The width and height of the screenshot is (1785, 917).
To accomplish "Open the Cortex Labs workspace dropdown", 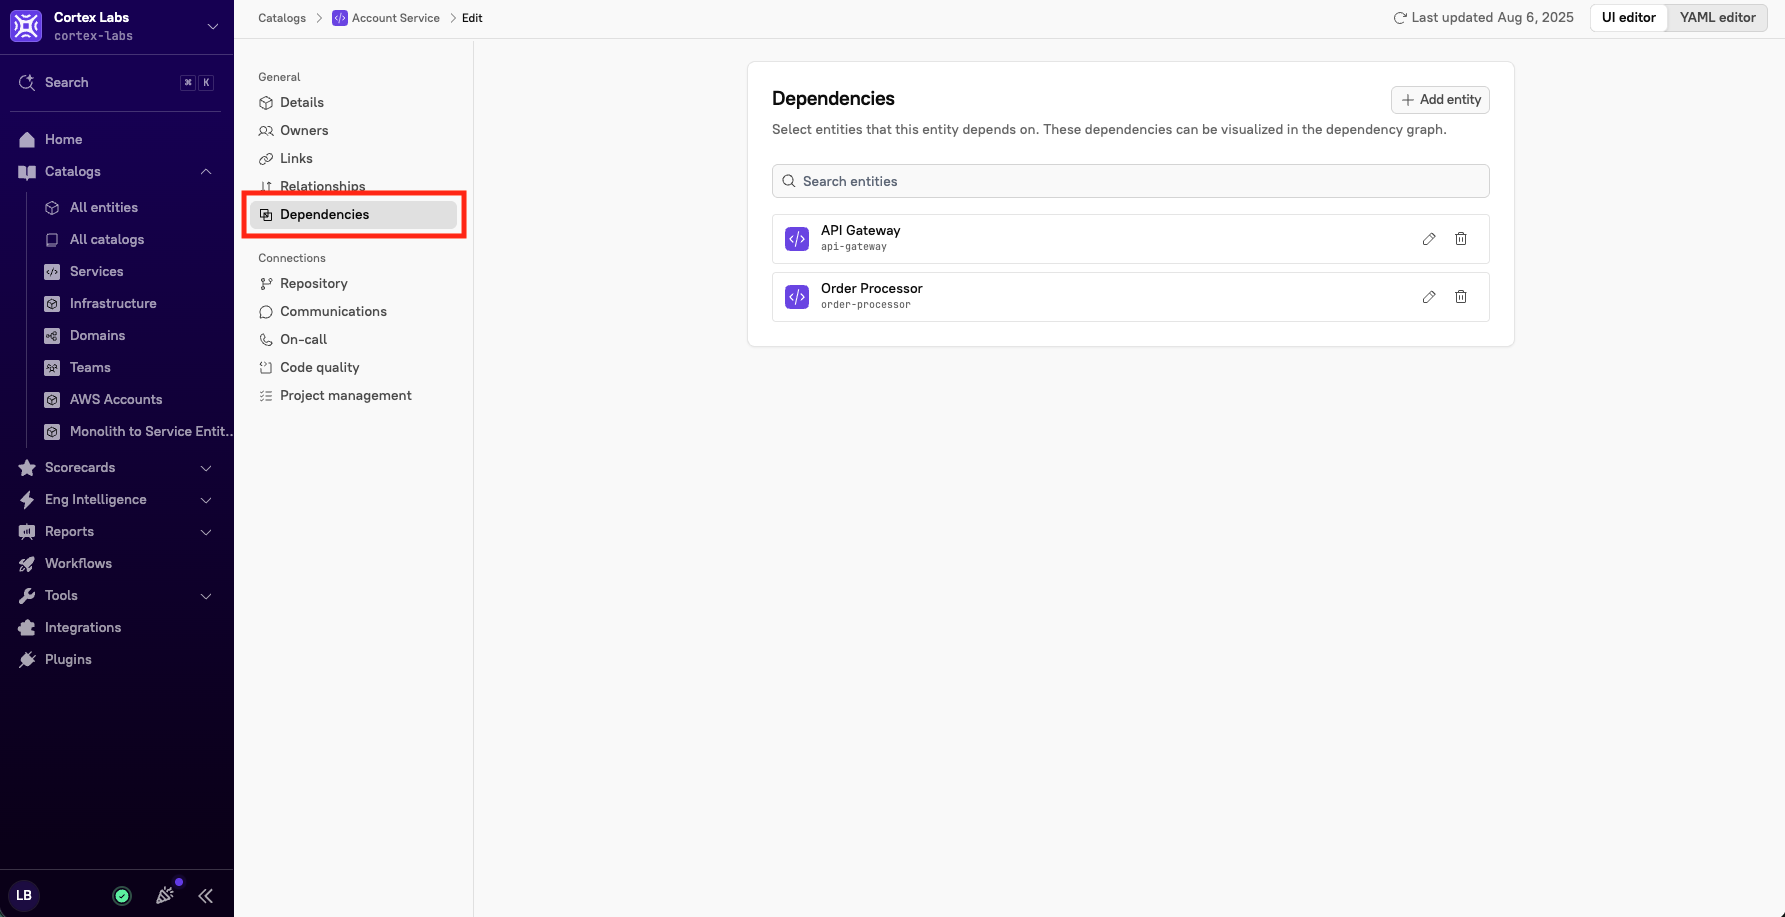I will click(213, 26).
